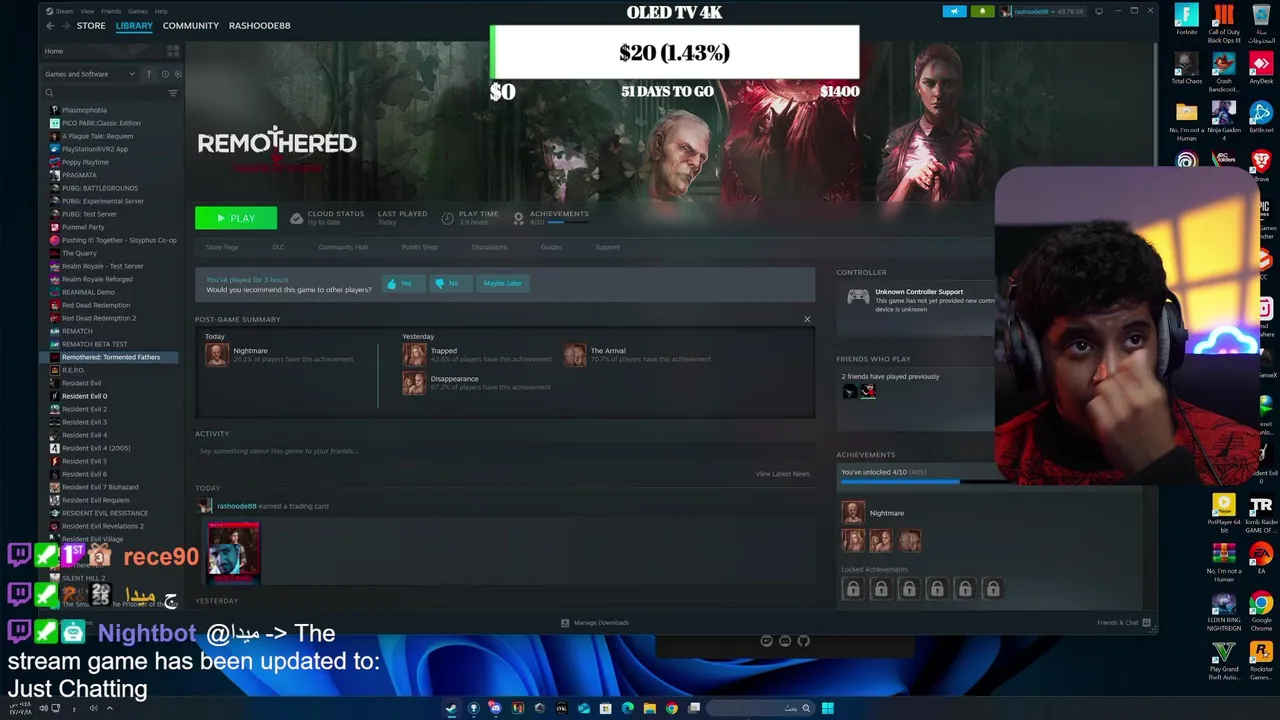1280x720 pixels.
Task: Click the sort-by-recent clock icon
Action: tap(165, 74)
